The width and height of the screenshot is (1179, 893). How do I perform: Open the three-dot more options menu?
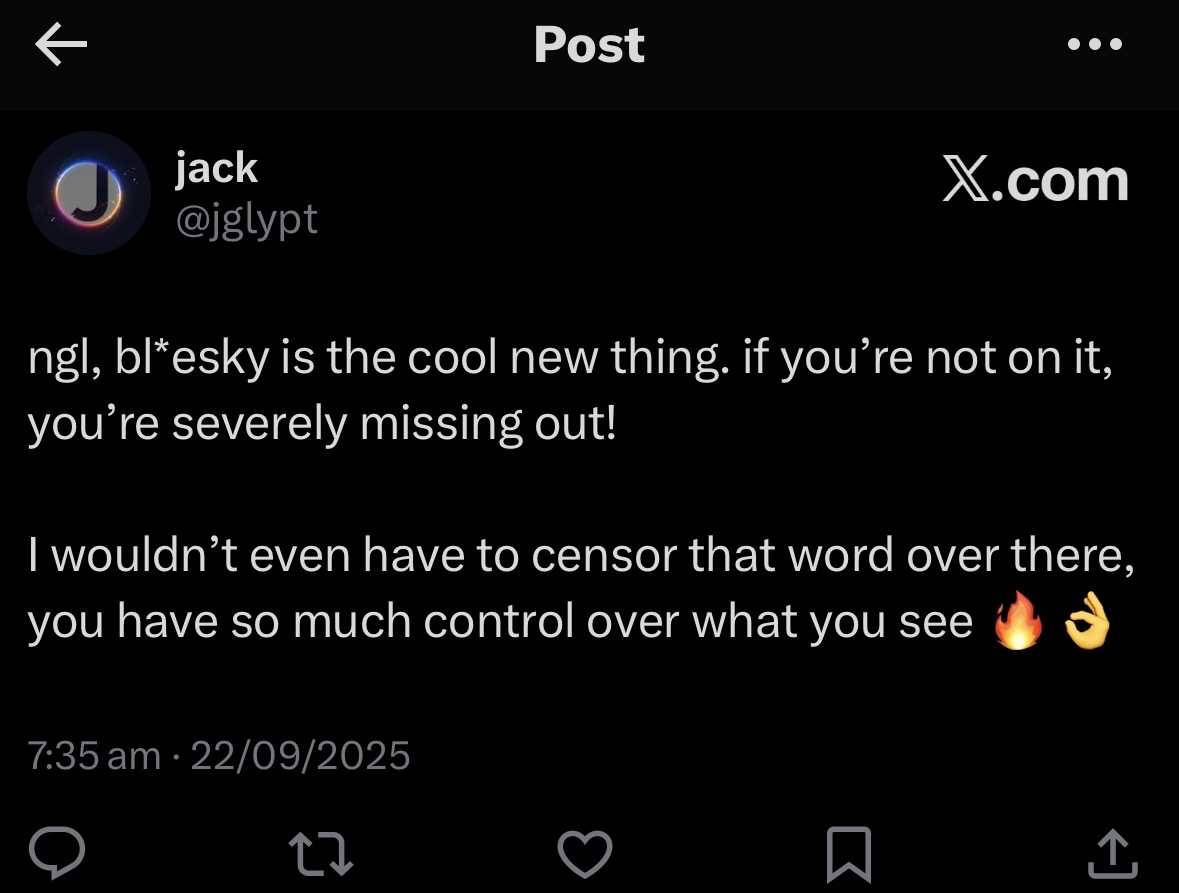[x=1095, y=45]
